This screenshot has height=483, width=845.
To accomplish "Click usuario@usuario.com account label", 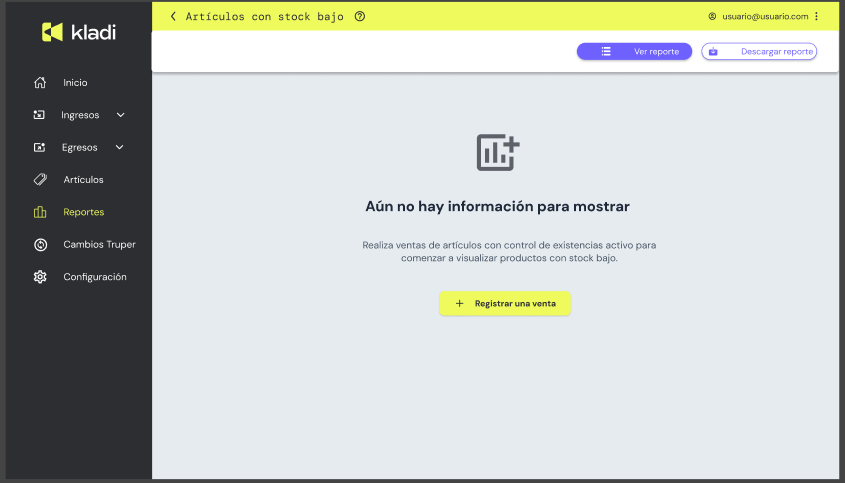I will pyautogui.click(x=765, y=16).
